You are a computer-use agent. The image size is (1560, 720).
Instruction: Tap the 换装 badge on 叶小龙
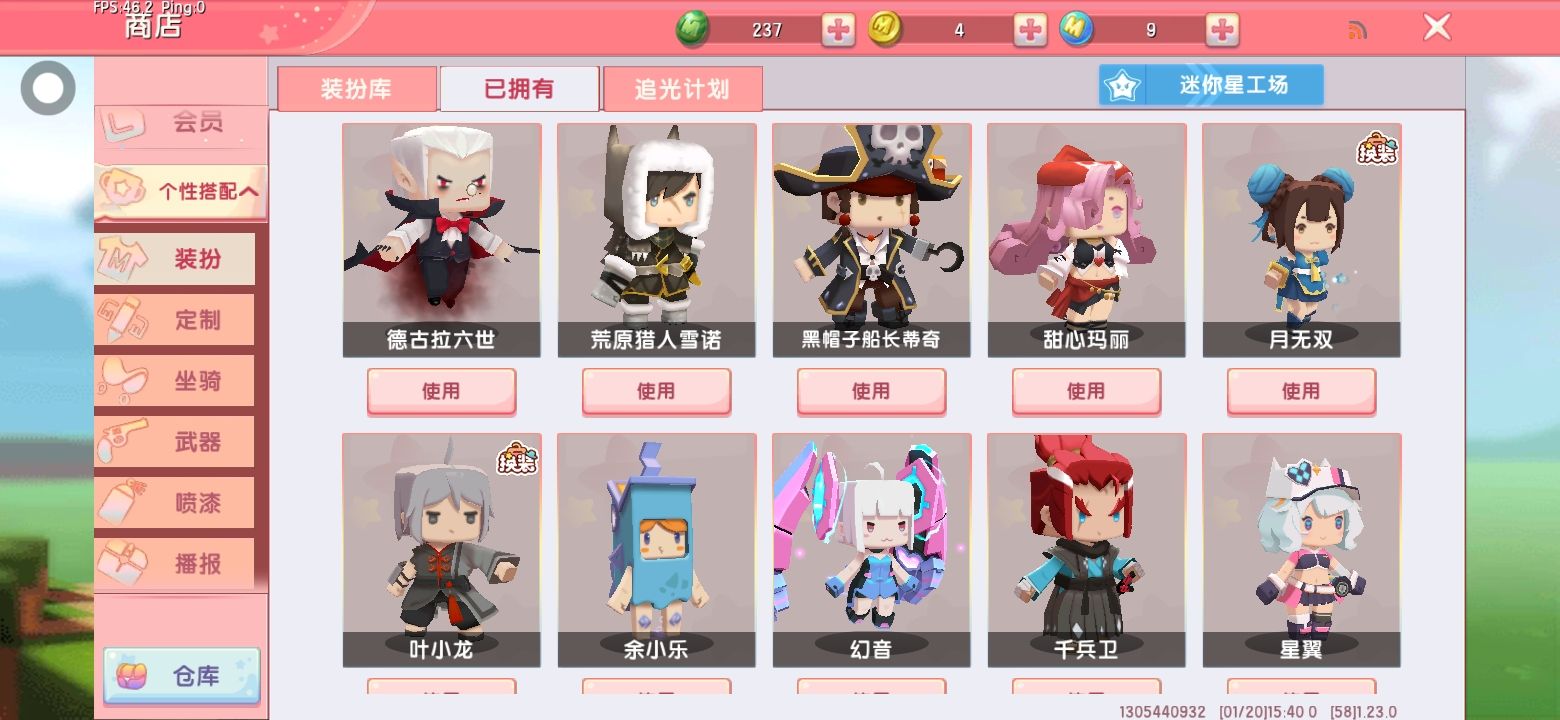[x=517, y=458]
